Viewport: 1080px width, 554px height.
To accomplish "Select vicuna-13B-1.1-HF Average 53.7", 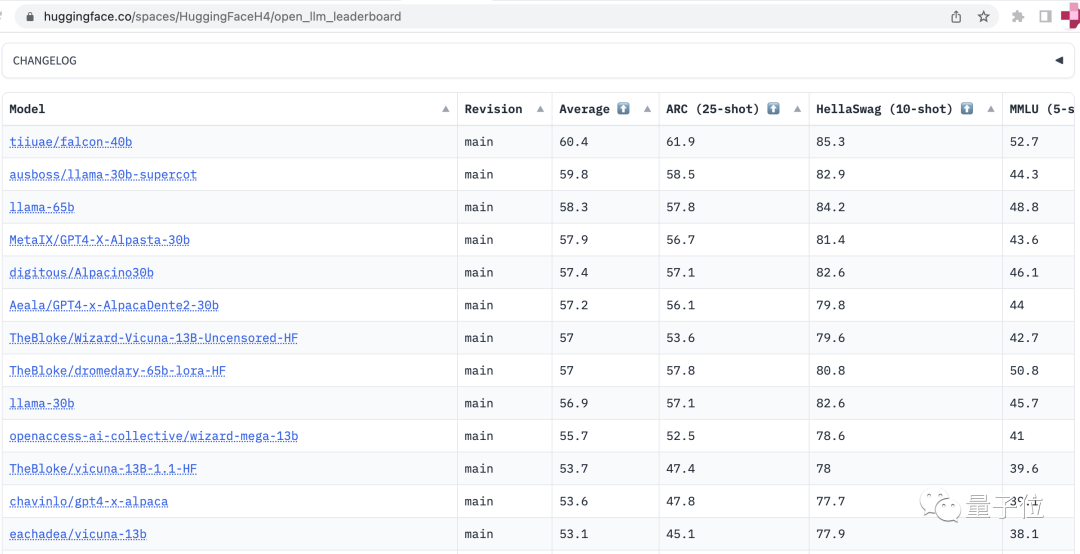I will 573,469.
